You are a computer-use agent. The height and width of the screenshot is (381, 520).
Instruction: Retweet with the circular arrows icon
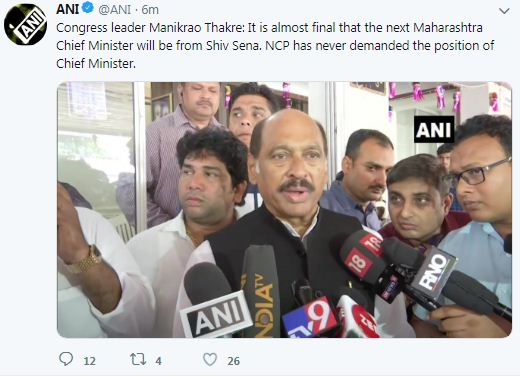[138, 359]
